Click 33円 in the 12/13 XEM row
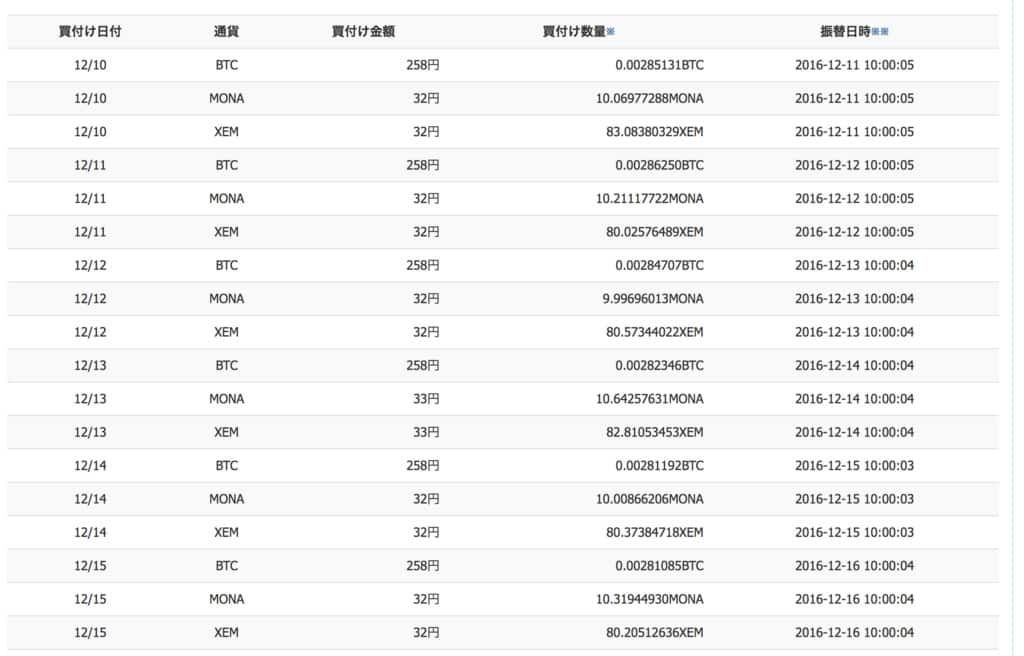This screenshot has width=1024, height=656. 426,432
